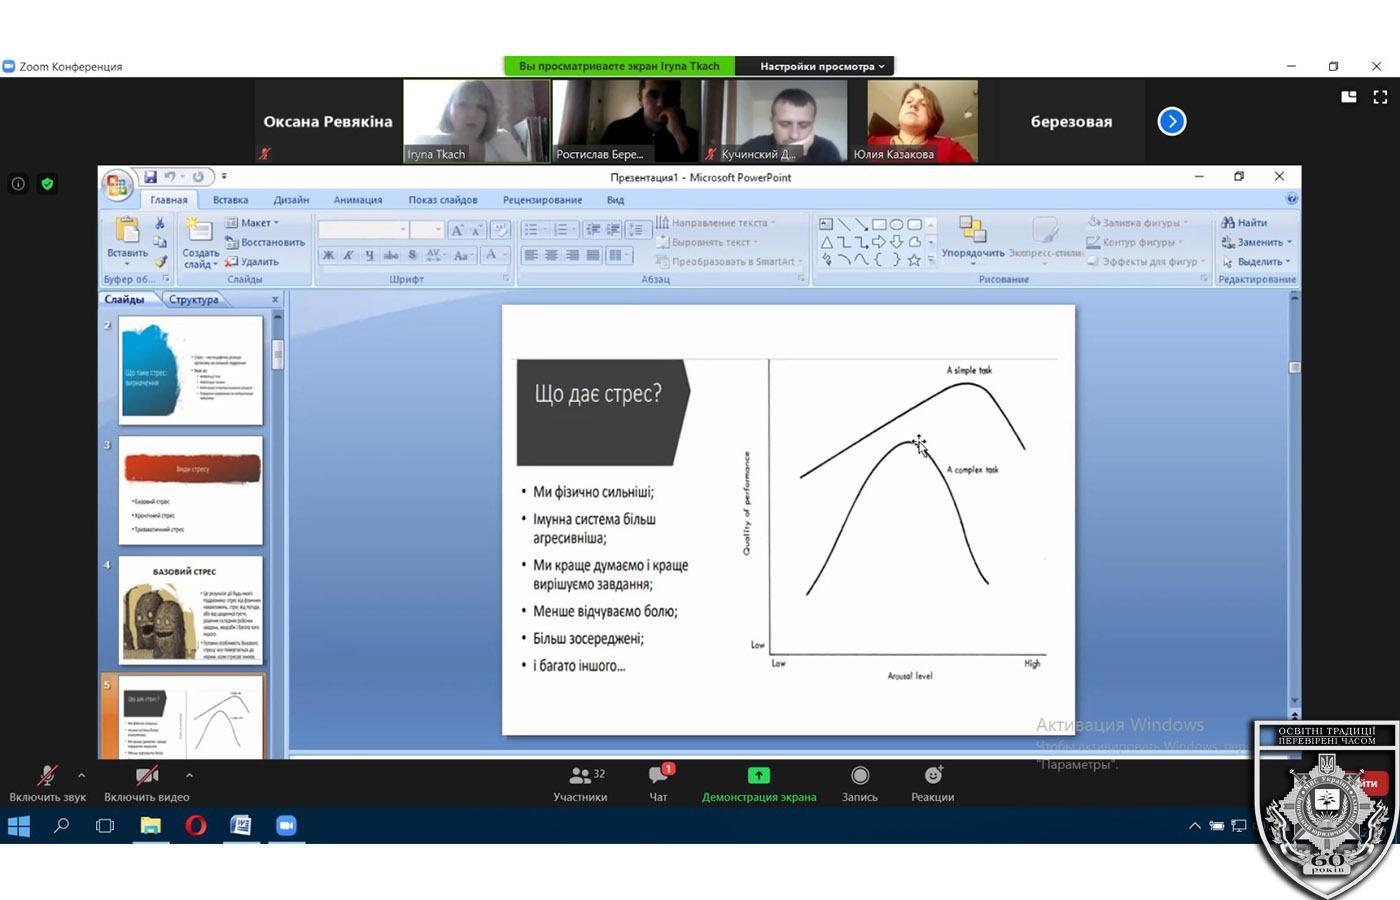Click the Найти (Find) button
The image size is (1400, 900).
point(1245,223)
